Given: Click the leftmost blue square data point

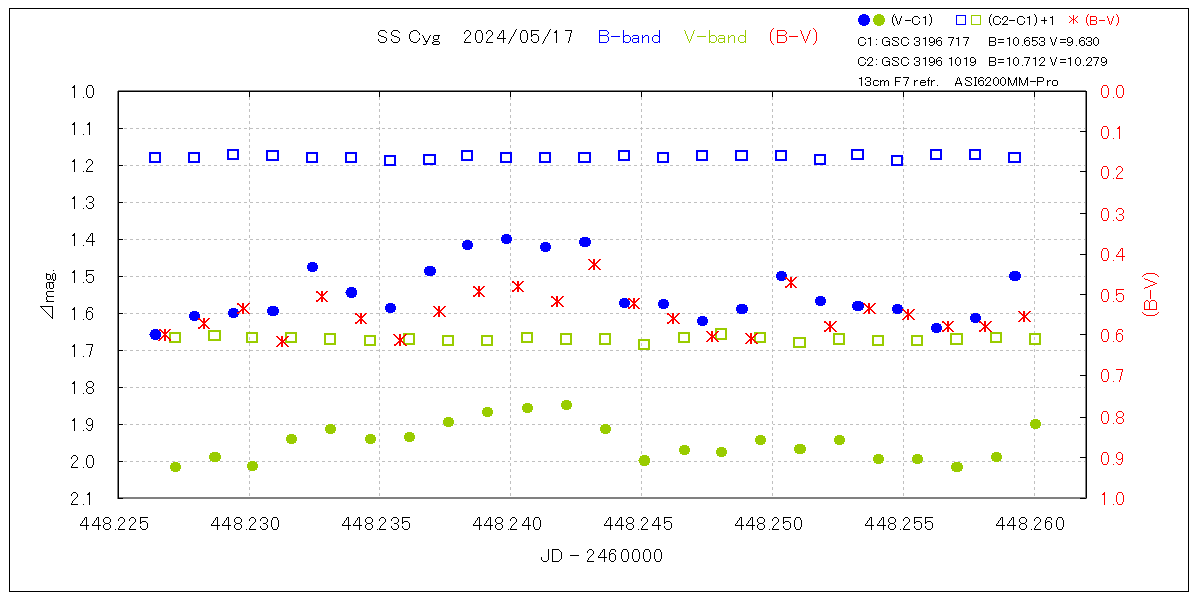Looking at the screenshot, I should (x=155, y=157).
